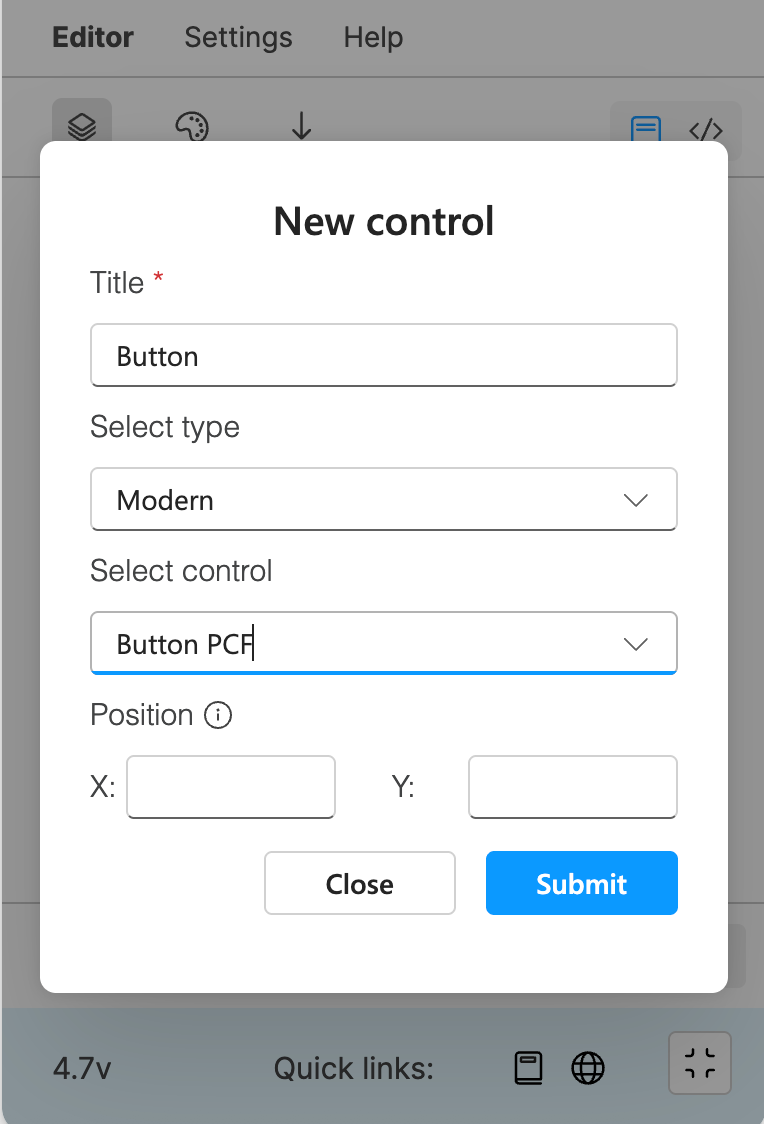Image resolution: width=764 pixels, height=1124 pixels.
Task: Open the layers panel icon
Action: tap(82, 122)
